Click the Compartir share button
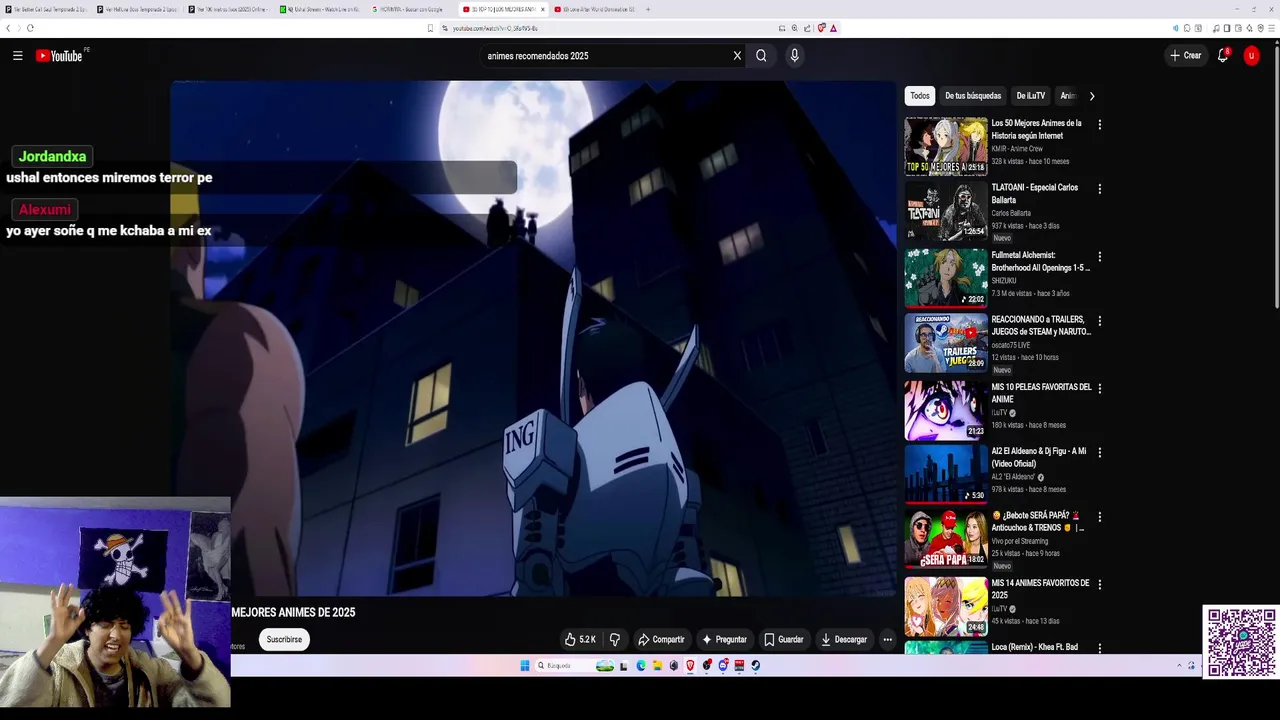1280x720 pixels. 661,639
